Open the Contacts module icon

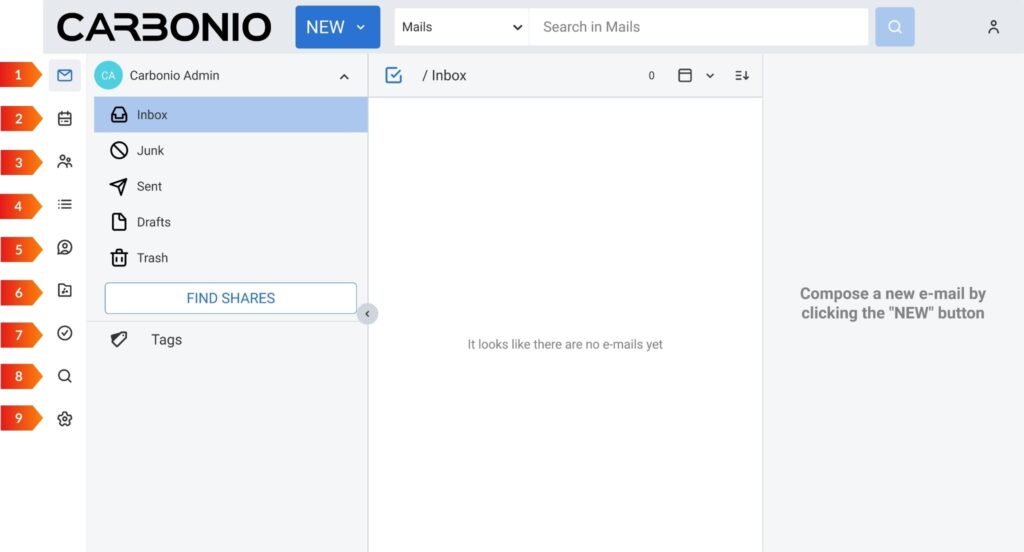[65, 161]
